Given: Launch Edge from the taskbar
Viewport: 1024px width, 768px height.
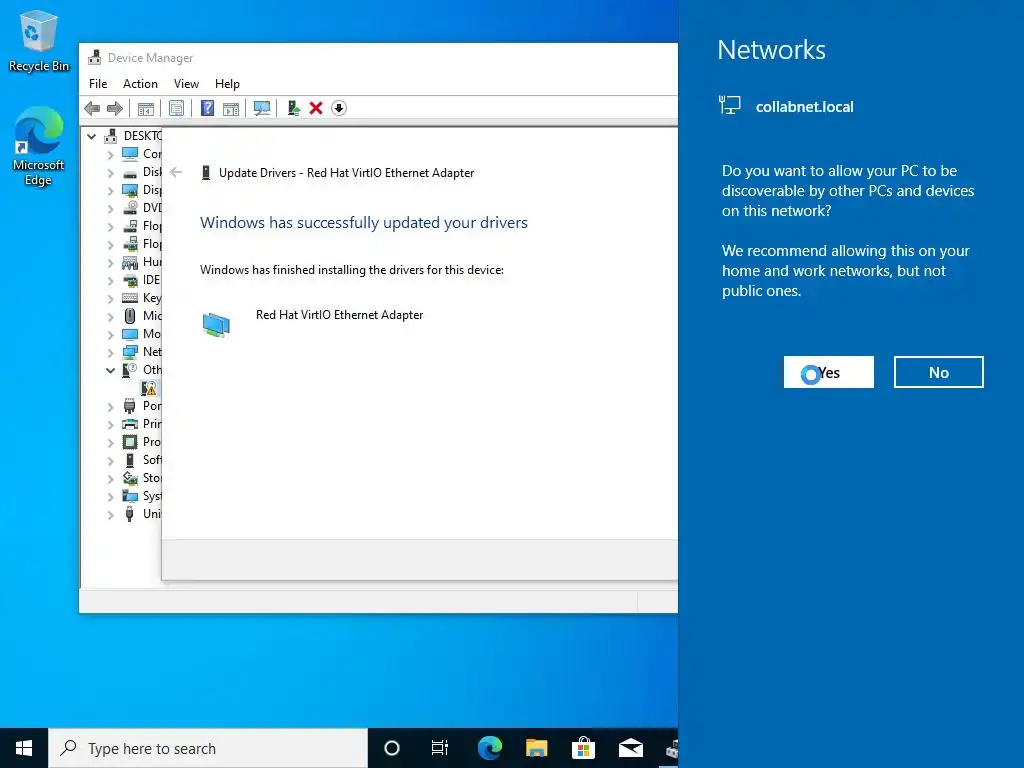Looking at the screenshot, I should coord(489,748).
